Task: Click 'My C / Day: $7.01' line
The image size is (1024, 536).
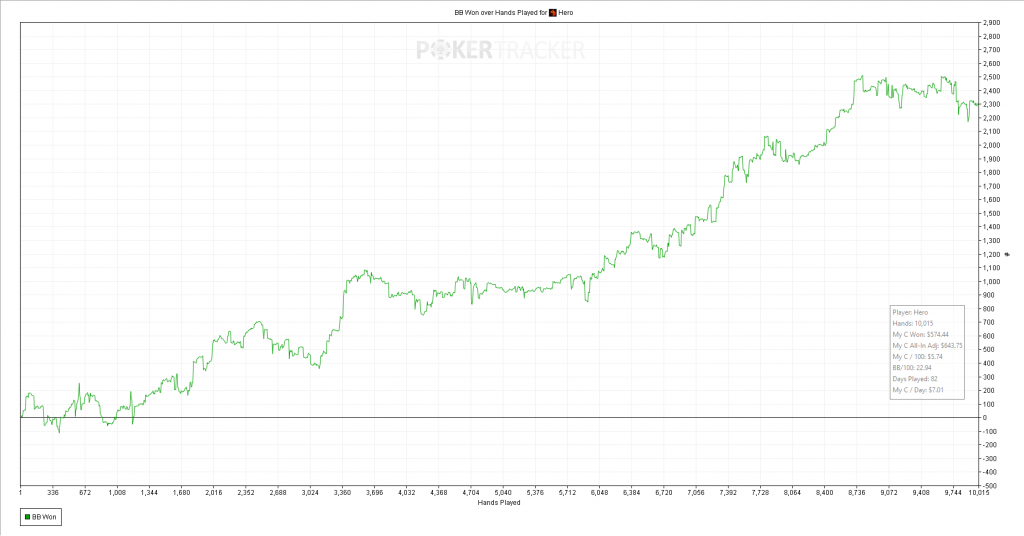Action: 918,390
